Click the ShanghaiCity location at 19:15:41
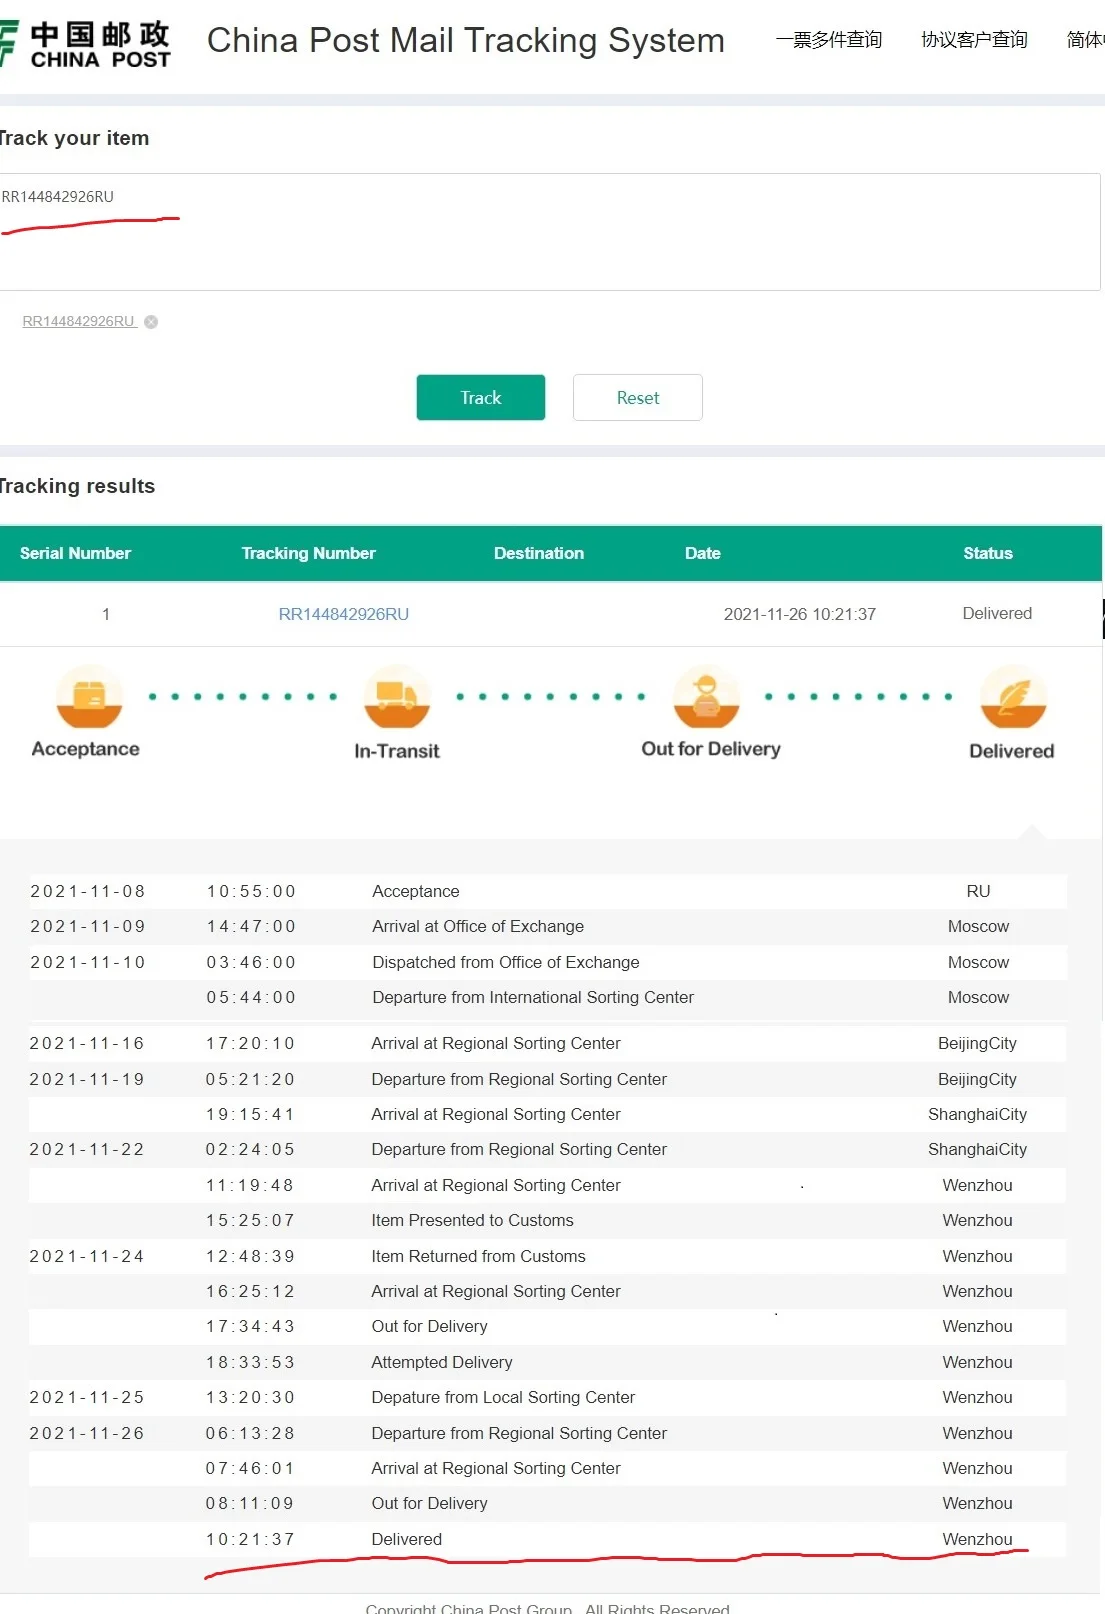 pos(977,1114)
